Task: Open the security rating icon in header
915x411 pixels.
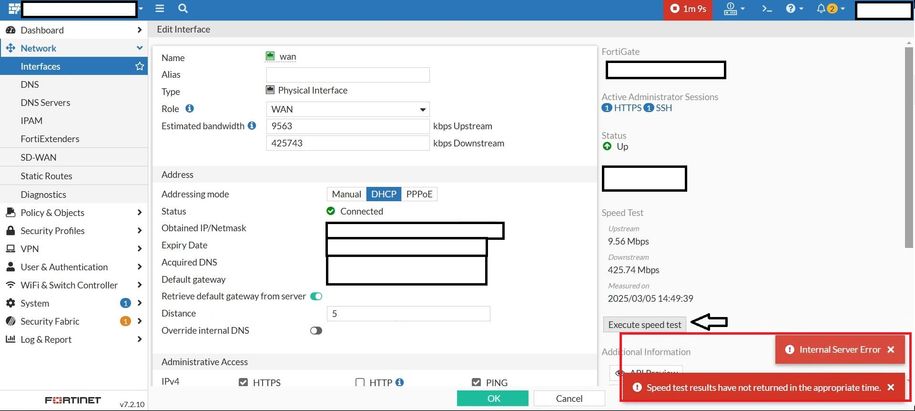Action: (x=734, y=9)
